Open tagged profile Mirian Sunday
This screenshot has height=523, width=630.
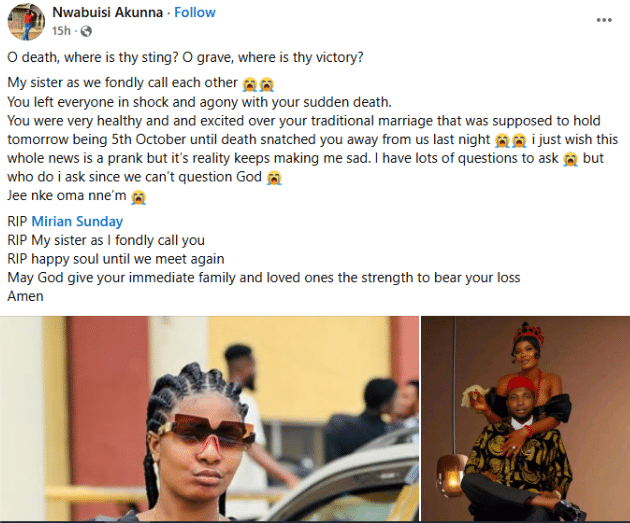coord(77,221)
